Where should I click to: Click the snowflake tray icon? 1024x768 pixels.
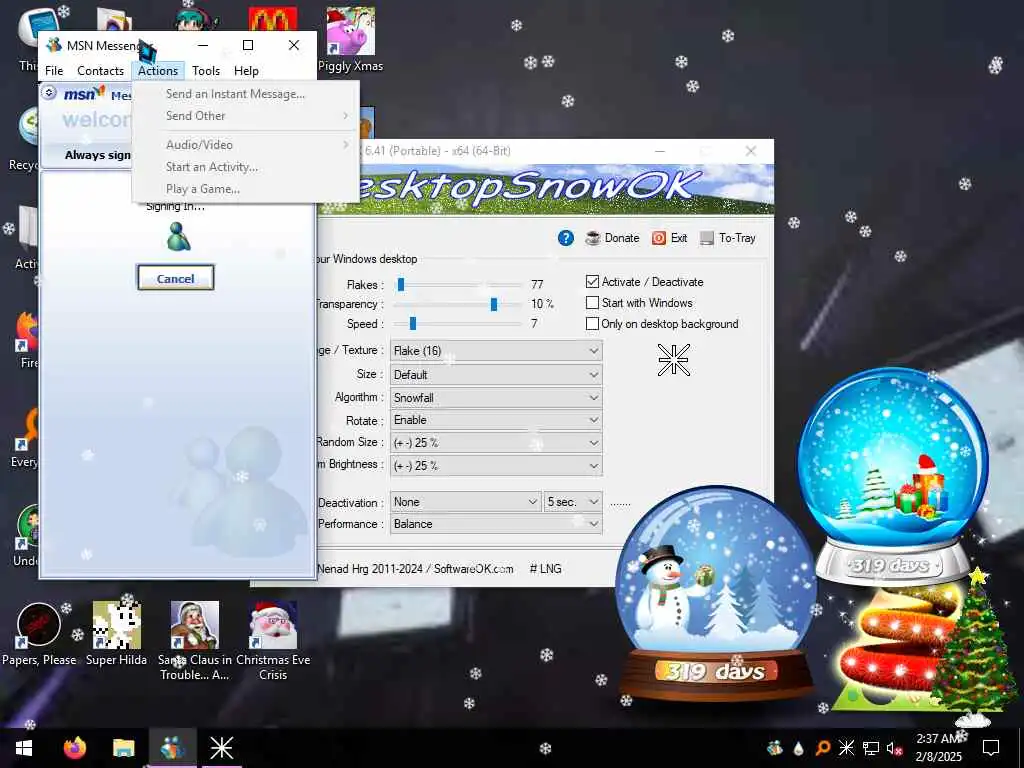click(x=846, y=748)
